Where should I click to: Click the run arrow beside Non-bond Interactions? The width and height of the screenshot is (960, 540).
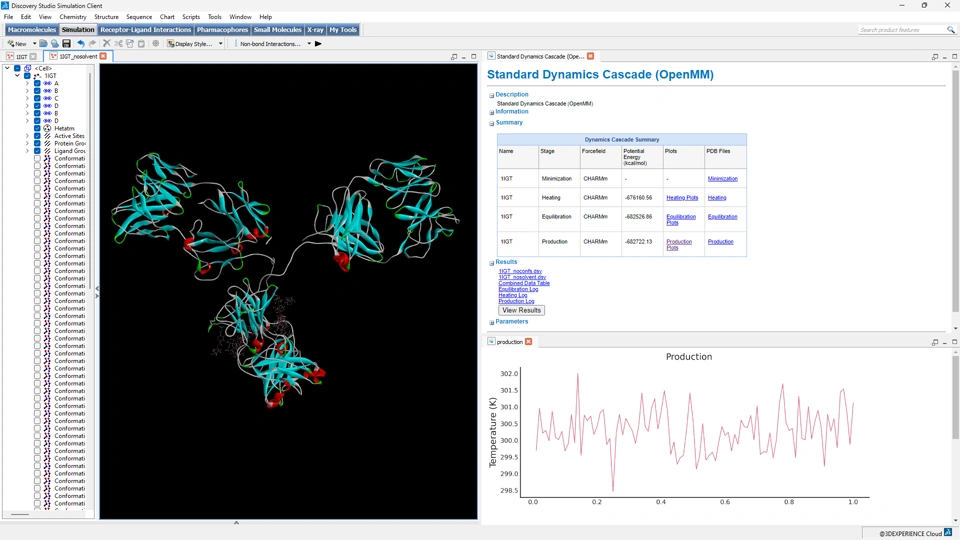(318, 44)
